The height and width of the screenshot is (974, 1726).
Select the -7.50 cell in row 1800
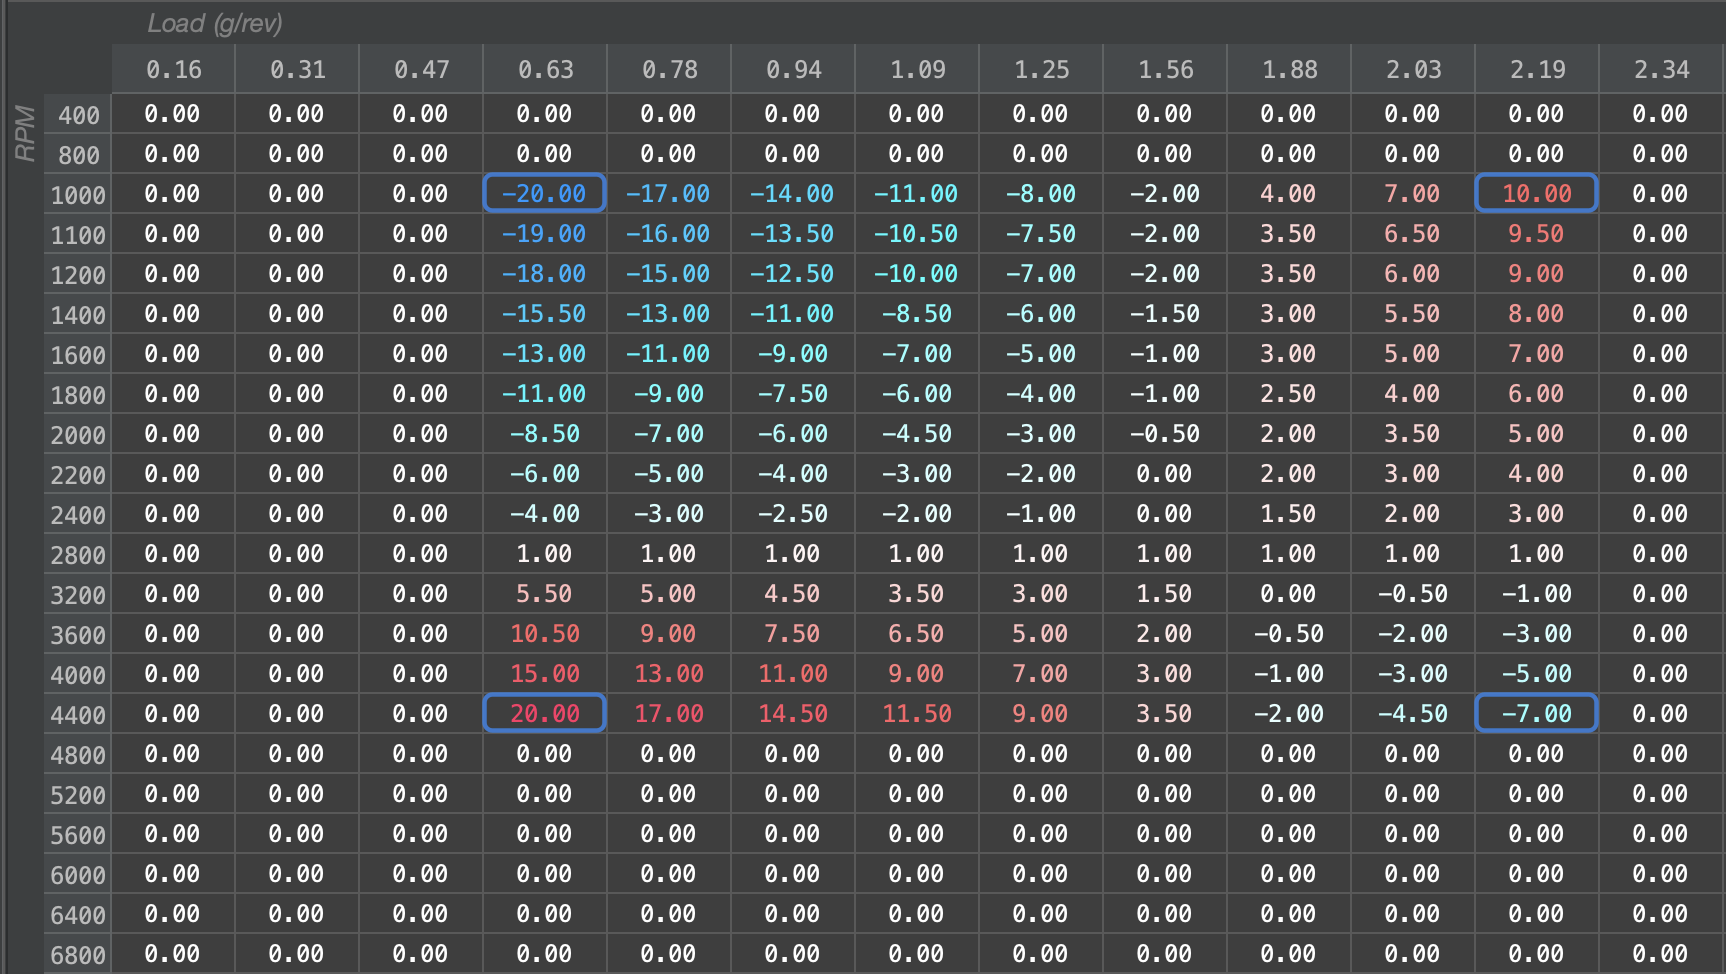(793, 393)
